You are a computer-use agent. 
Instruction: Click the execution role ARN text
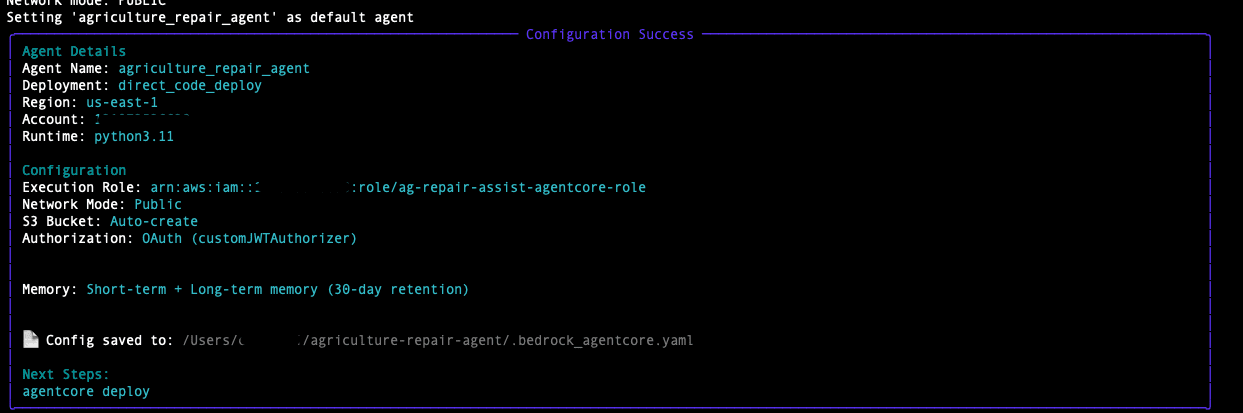point(397,187)
